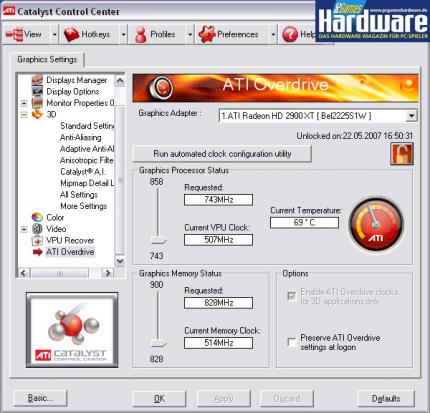Click the Hotkeys toolbar button
430x413 pixels.
[89, 34]
